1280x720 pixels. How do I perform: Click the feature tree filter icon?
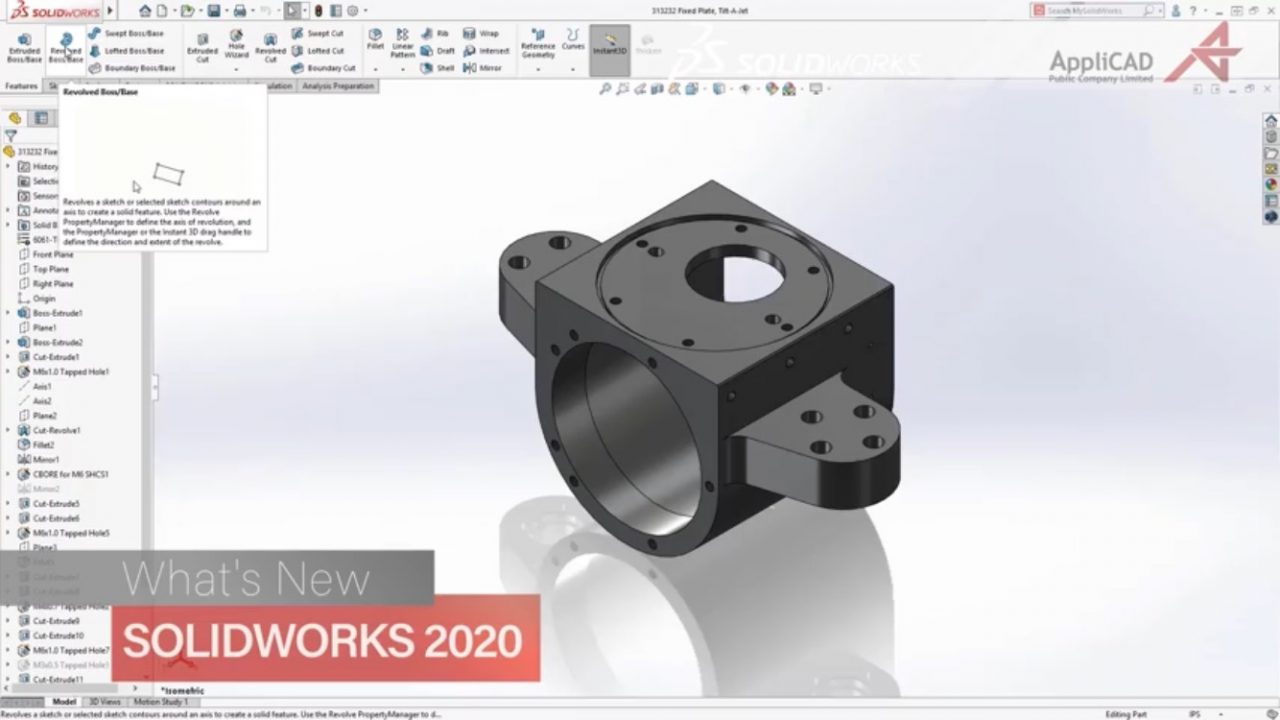11,136
